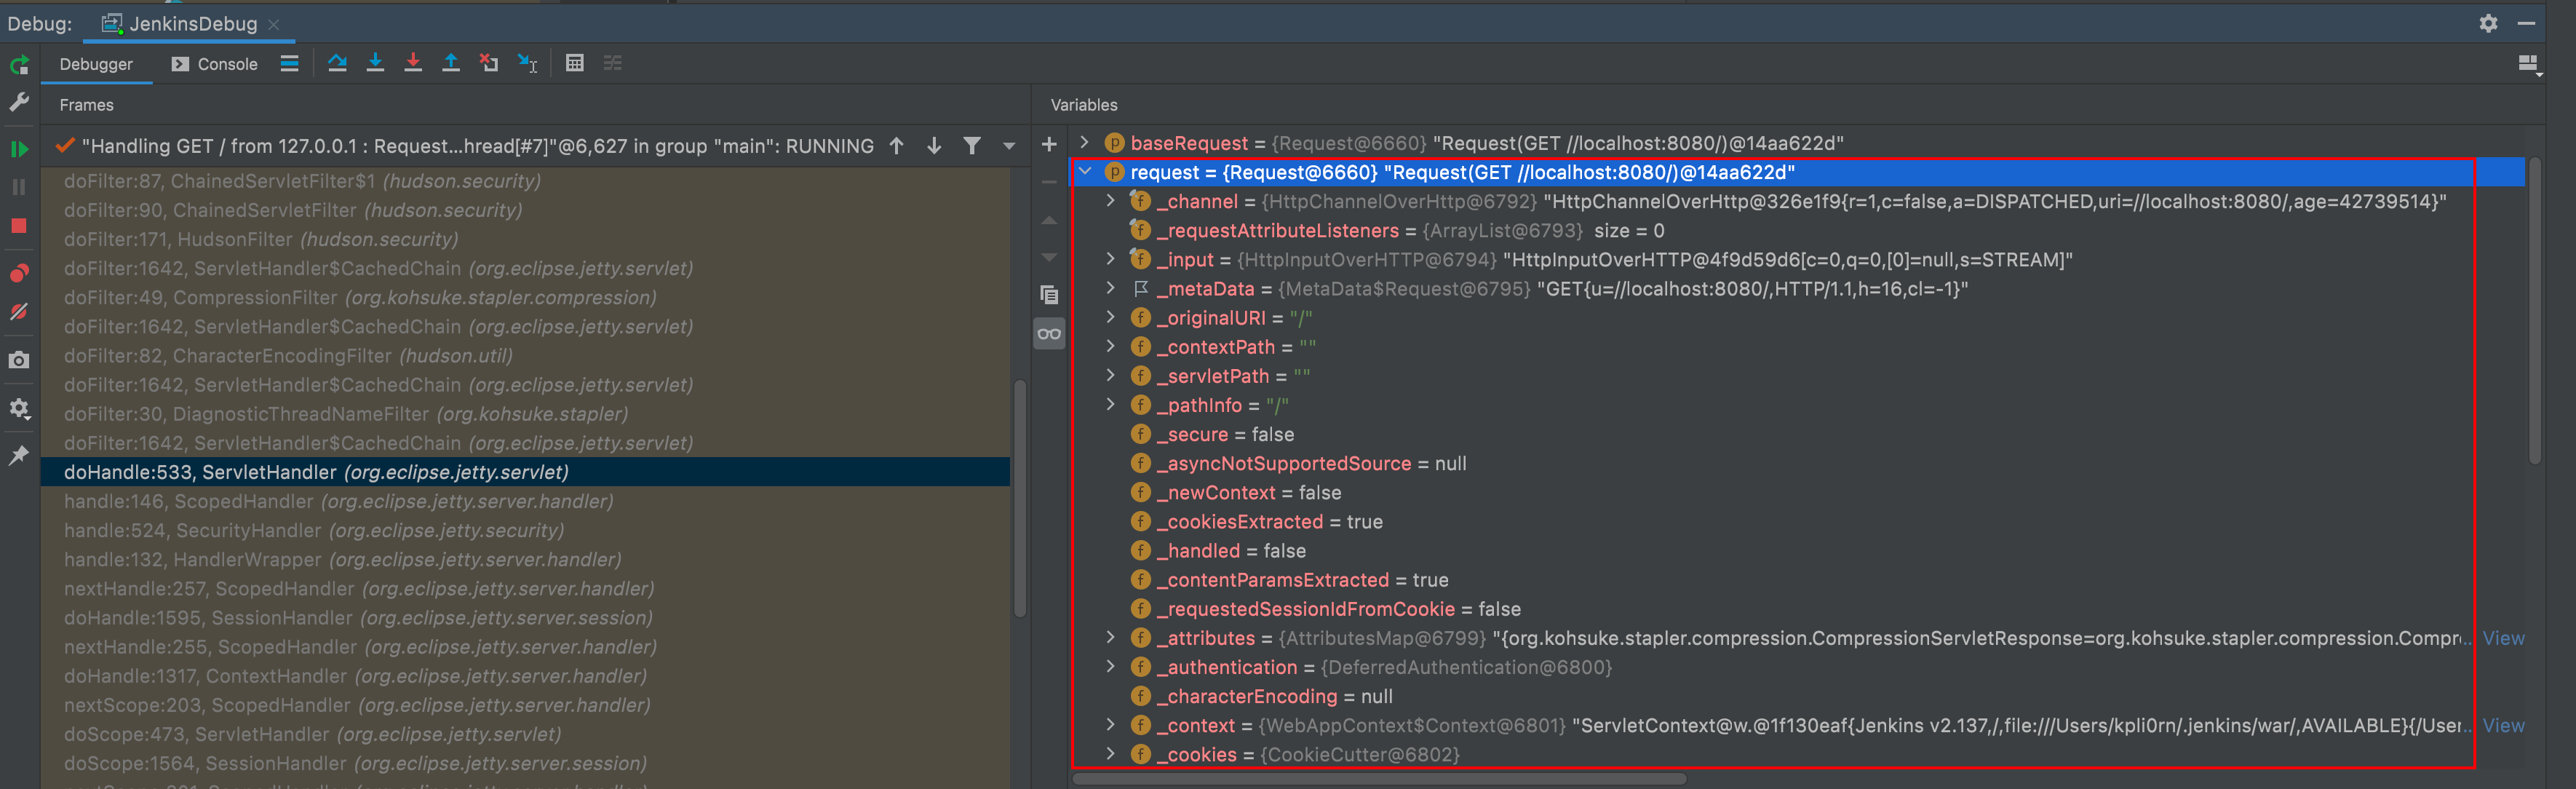
Task: Toggle the frames filter funnel icon
Action: (971, 146)
